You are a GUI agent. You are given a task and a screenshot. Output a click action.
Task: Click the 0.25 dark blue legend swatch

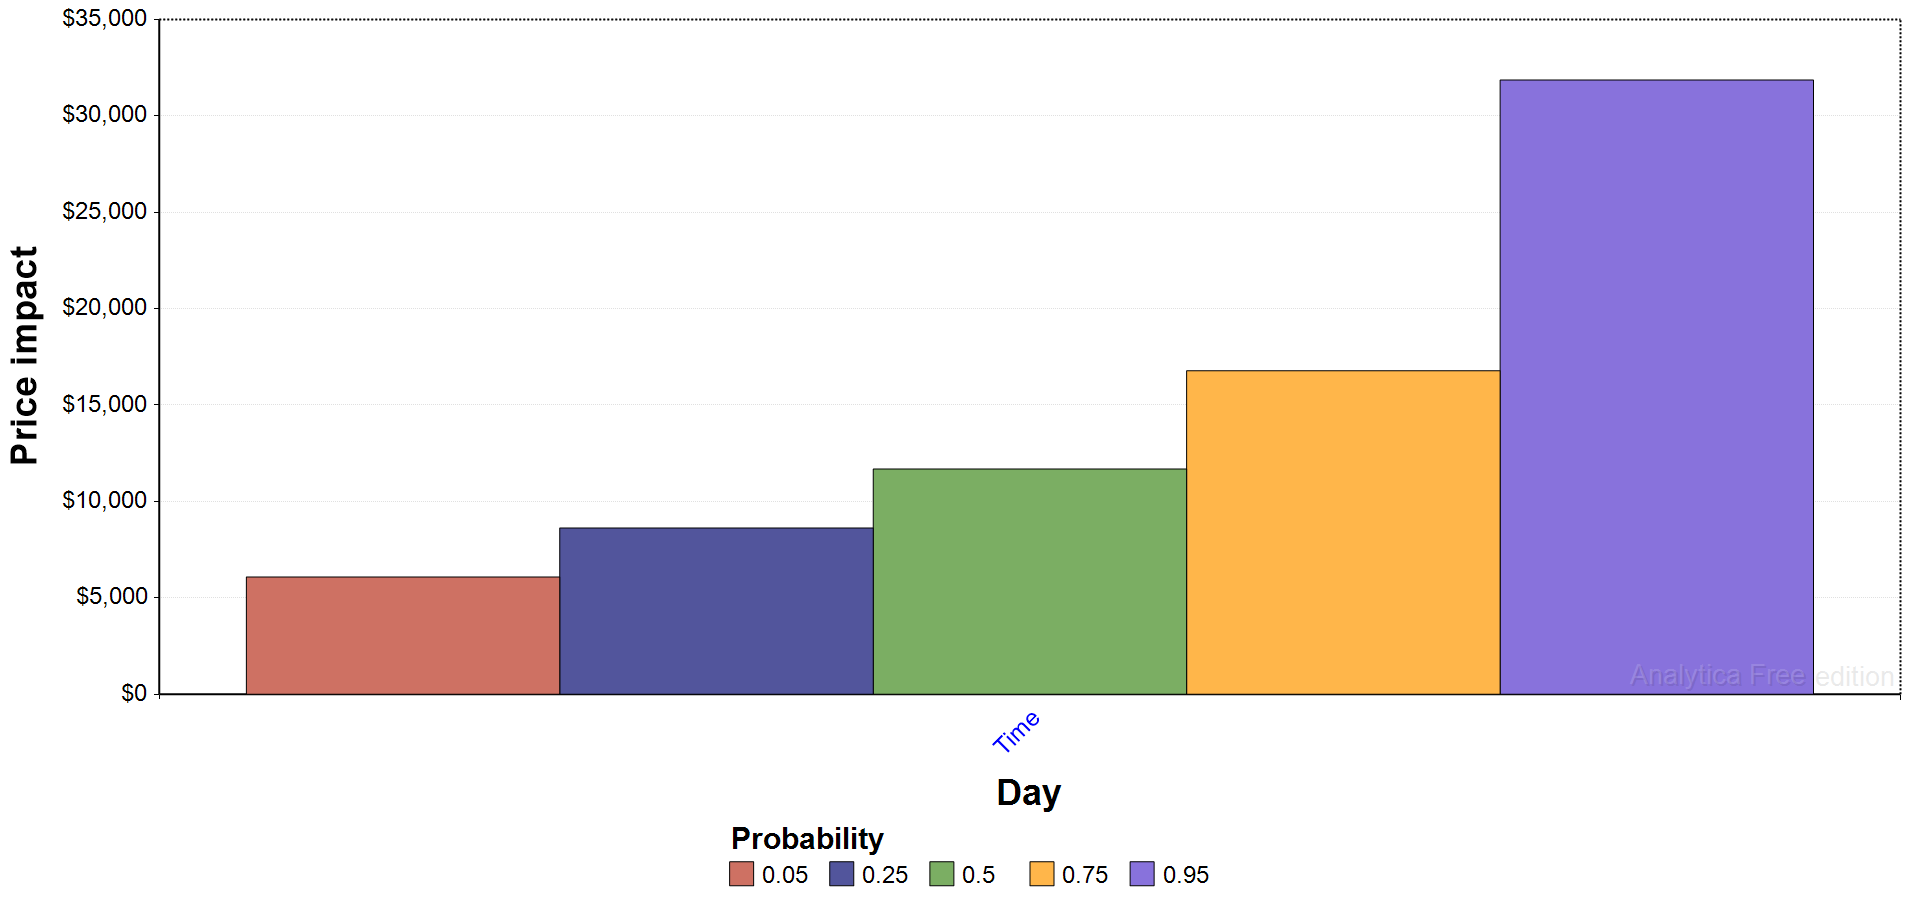pos(841,874)
